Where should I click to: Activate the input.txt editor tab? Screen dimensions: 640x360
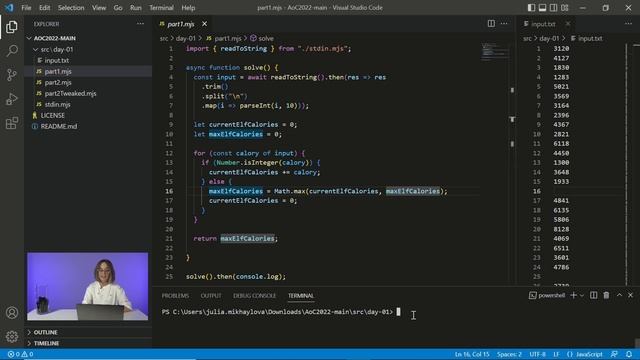(543, 24)
